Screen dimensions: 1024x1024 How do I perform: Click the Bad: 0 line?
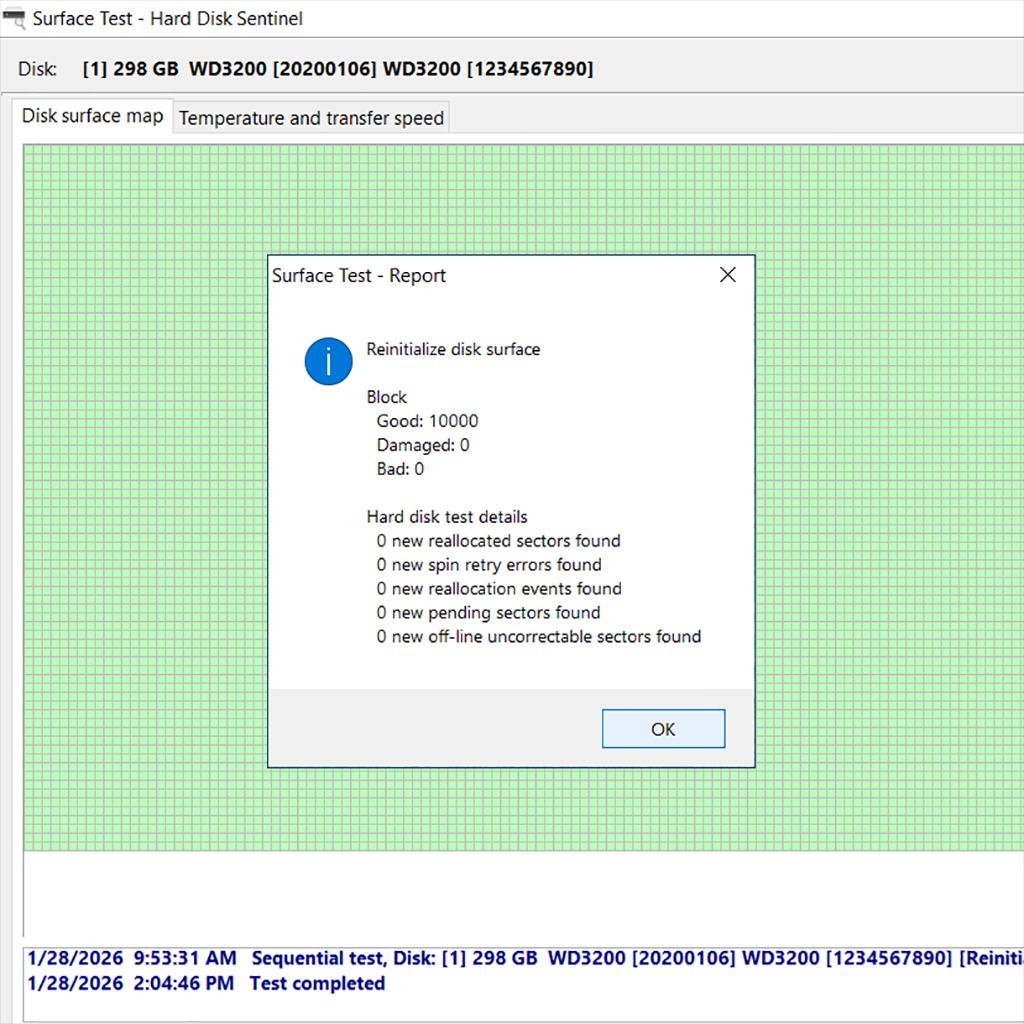(x=400, y=469)
